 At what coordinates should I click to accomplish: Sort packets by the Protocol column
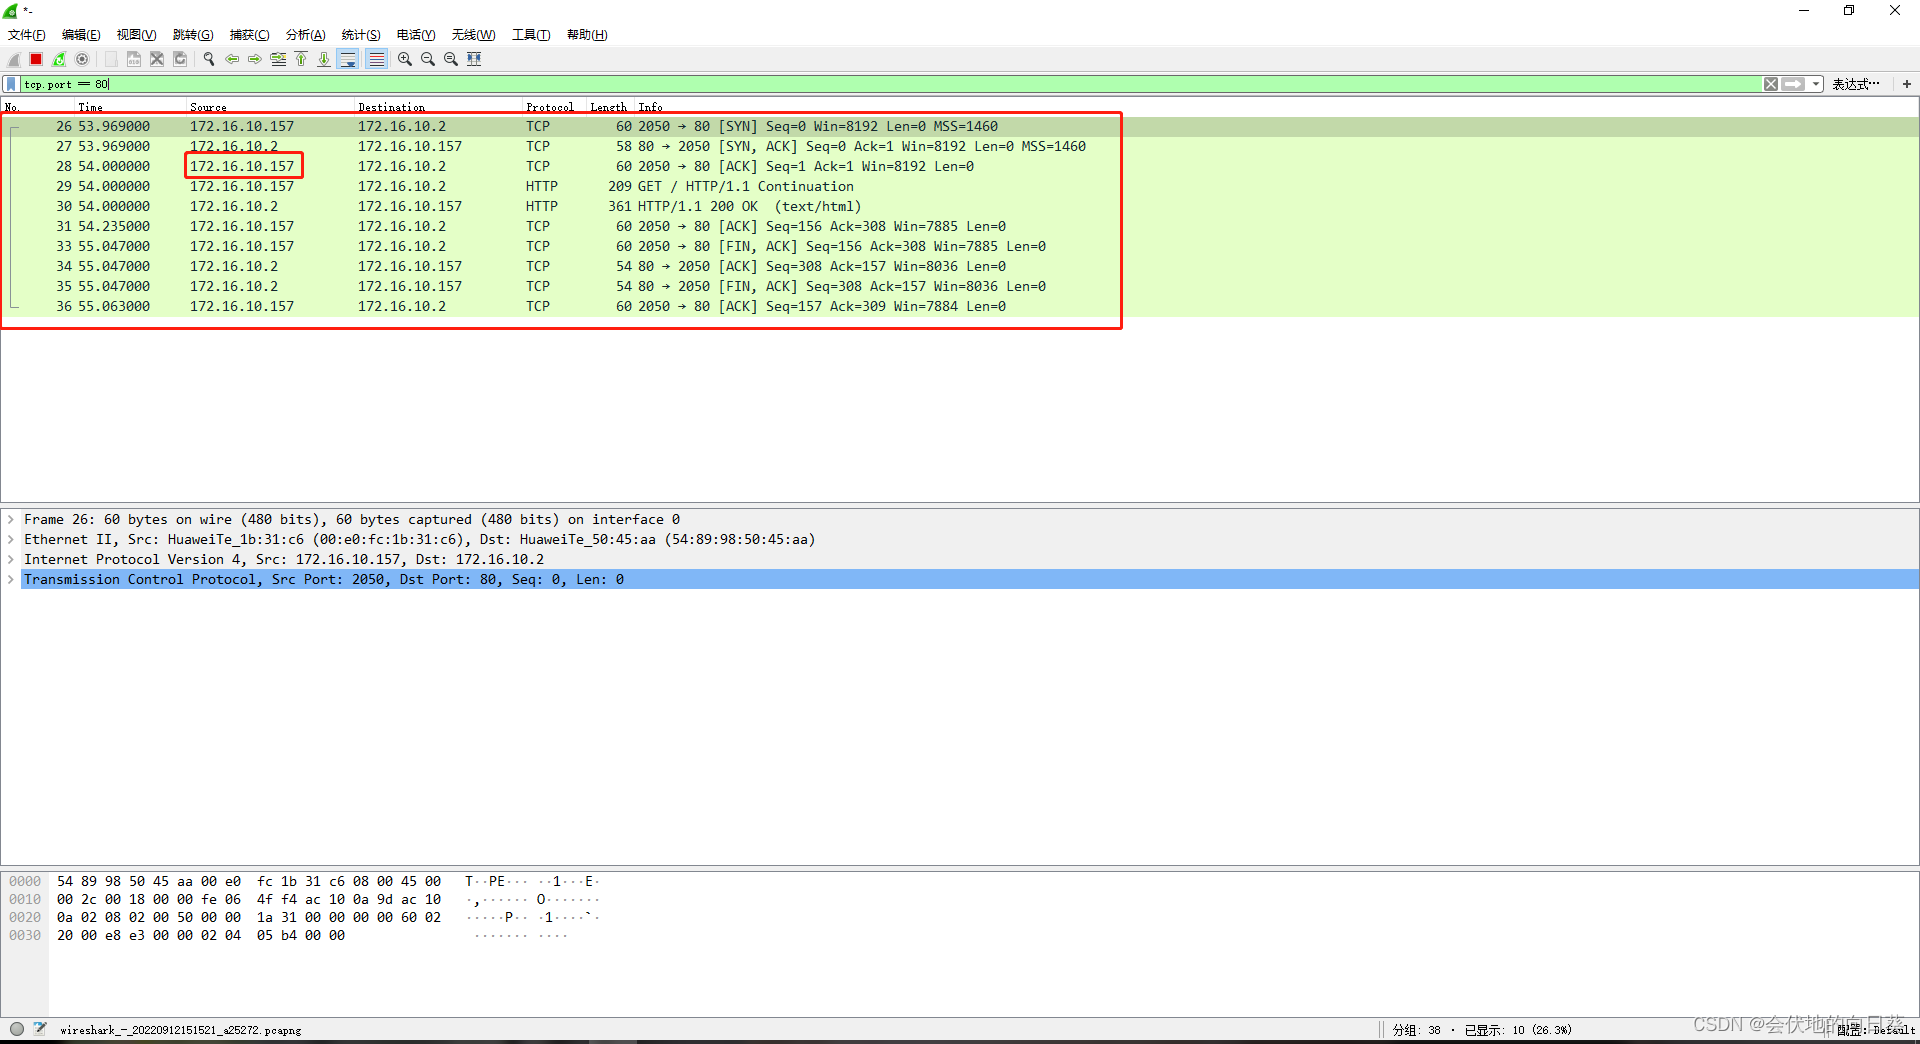point(555,107)
